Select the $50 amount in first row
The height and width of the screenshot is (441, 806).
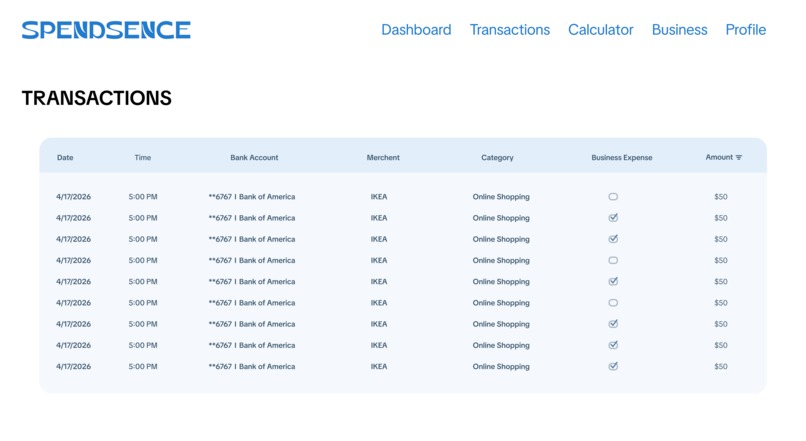click(721, 197)
